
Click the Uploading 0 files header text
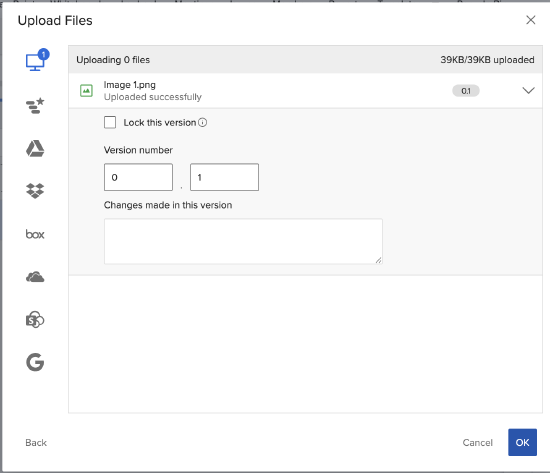(113, 60)
